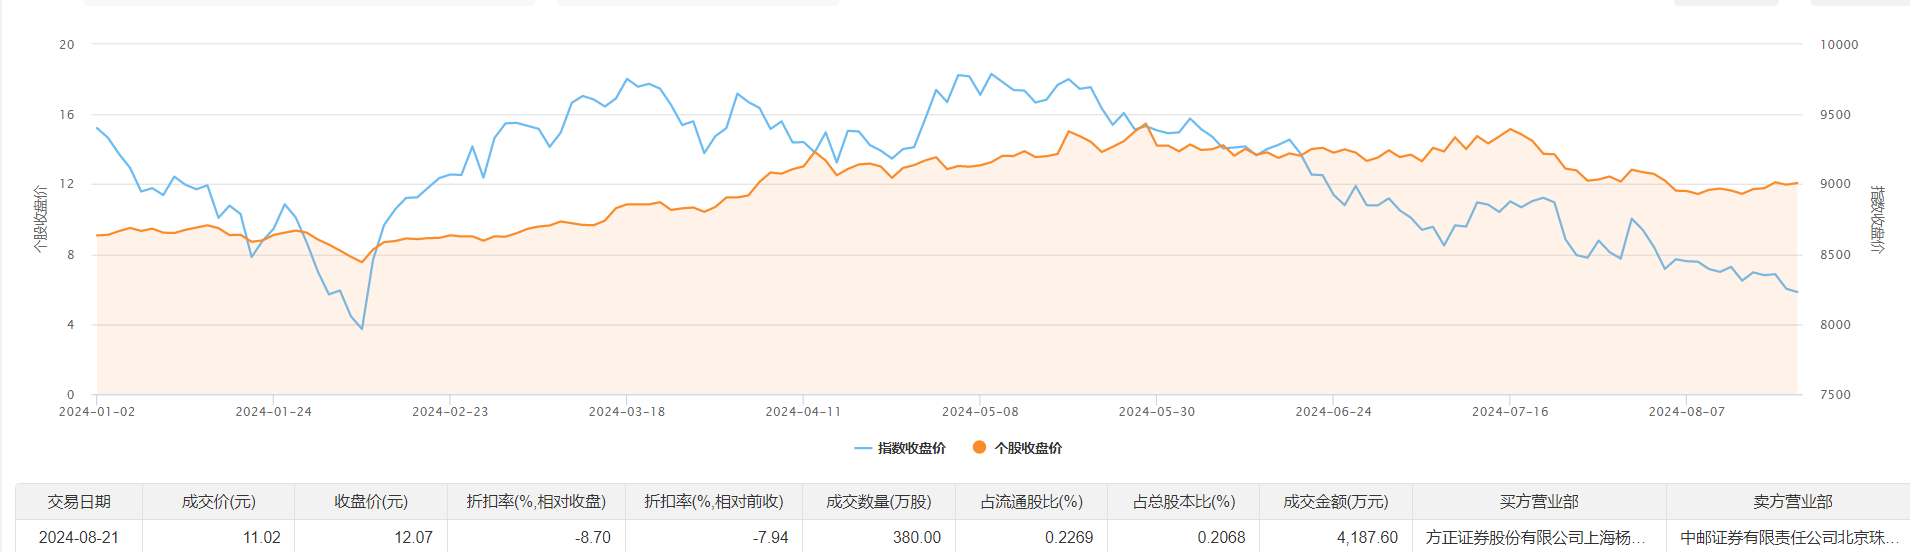
Task: Click the blue line legend marker
Action: [x=863, y=448]
